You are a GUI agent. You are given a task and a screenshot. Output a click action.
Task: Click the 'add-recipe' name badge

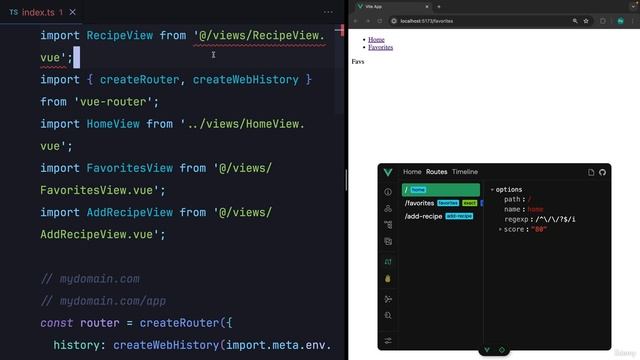(459, 216)
